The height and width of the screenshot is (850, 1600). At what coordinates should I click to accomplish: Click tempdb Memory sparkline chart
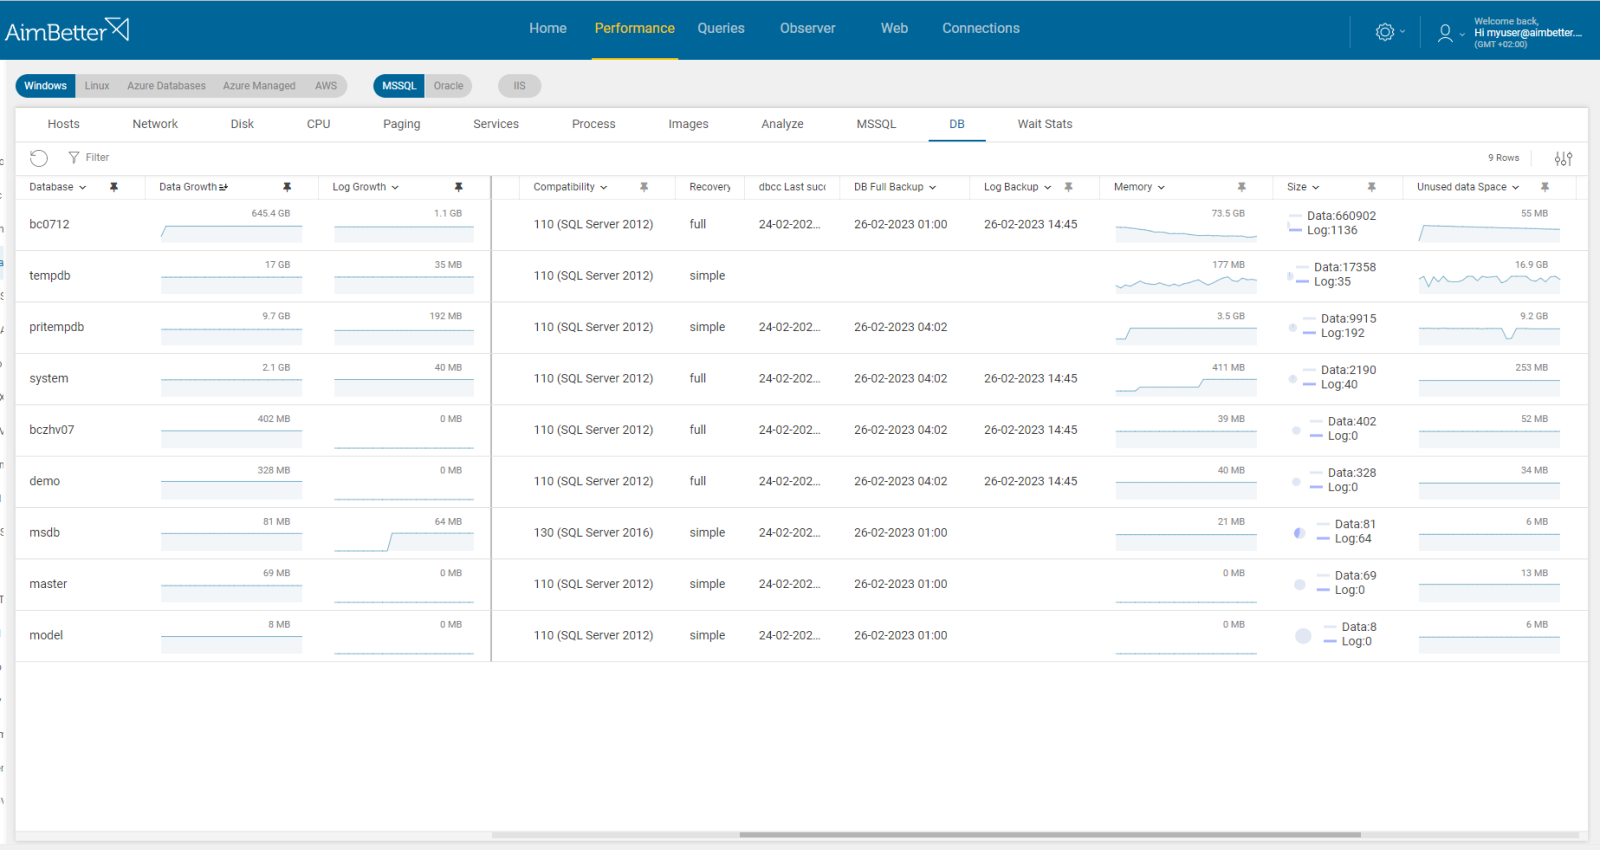point(1186,284)
